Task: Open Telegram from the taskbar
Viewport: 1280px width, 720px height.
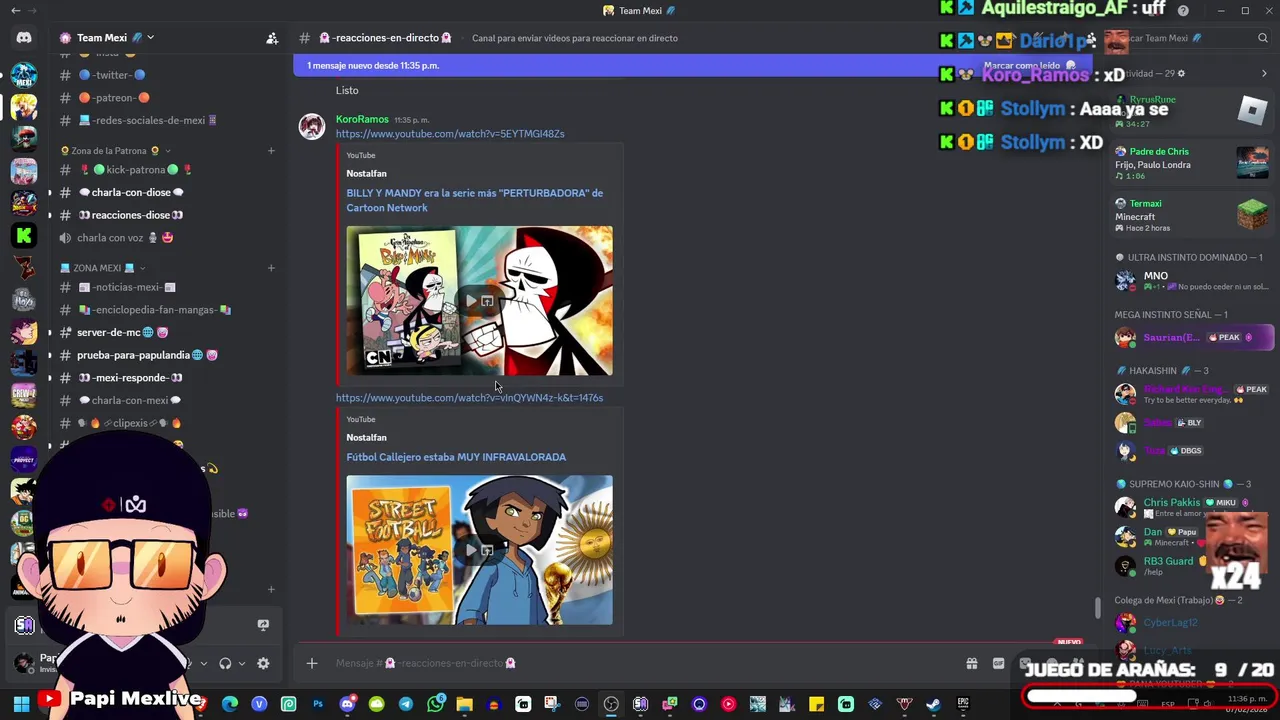Action: (406, 704)
